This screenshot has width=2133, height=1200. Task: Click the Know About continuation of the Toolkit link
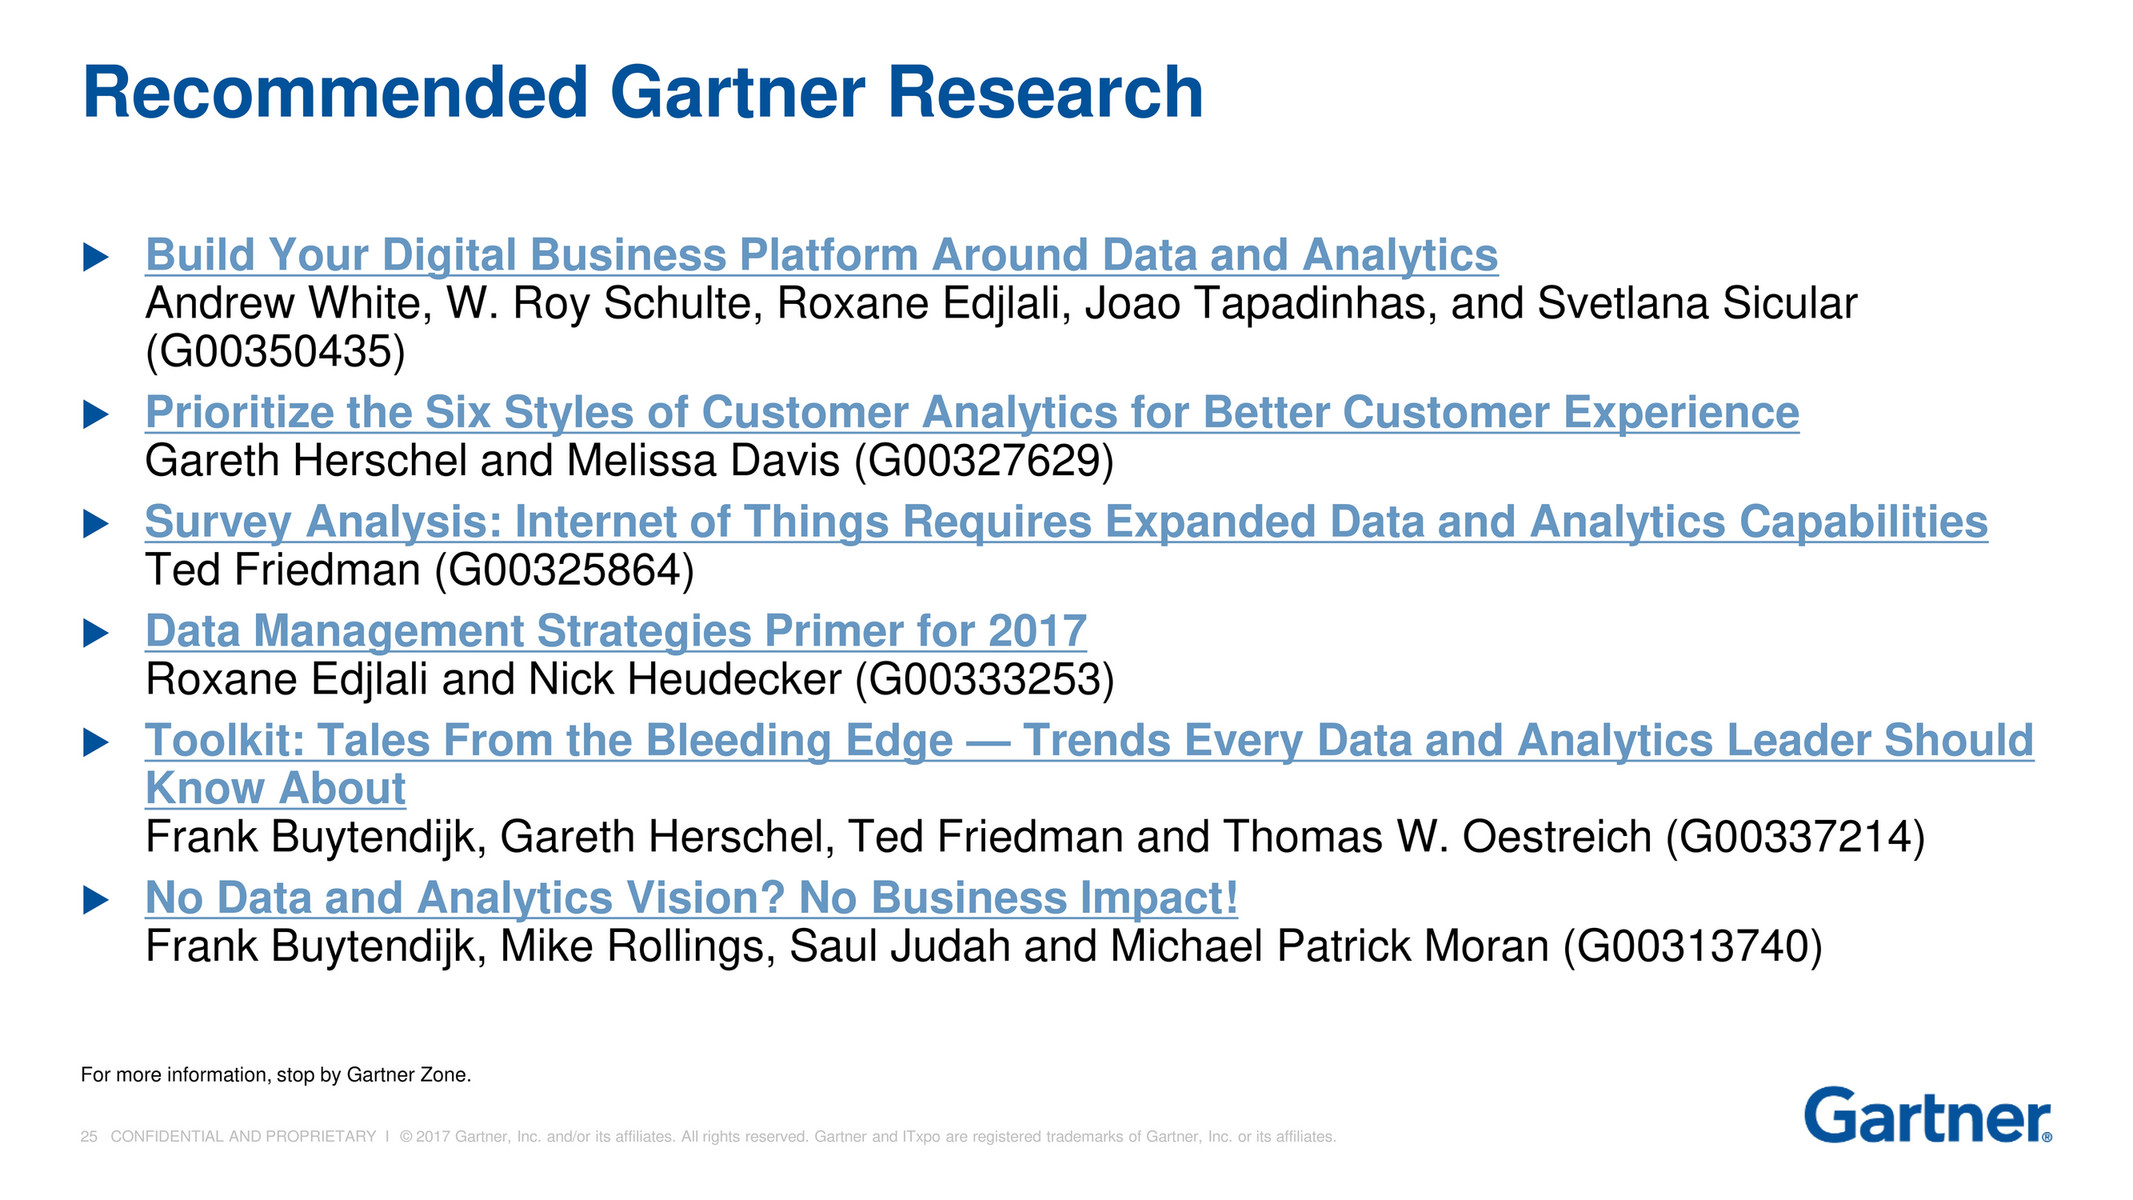pos(275,789)
